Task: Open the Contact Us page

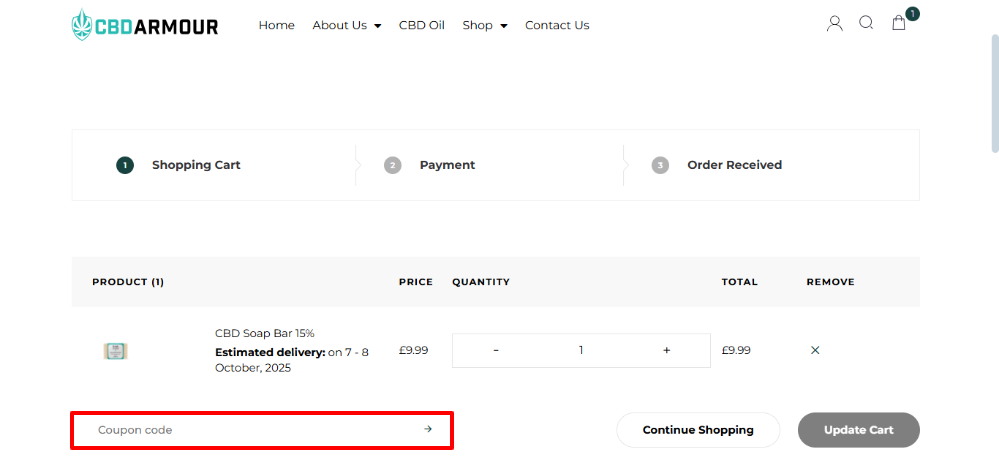Action: (557, 25)
